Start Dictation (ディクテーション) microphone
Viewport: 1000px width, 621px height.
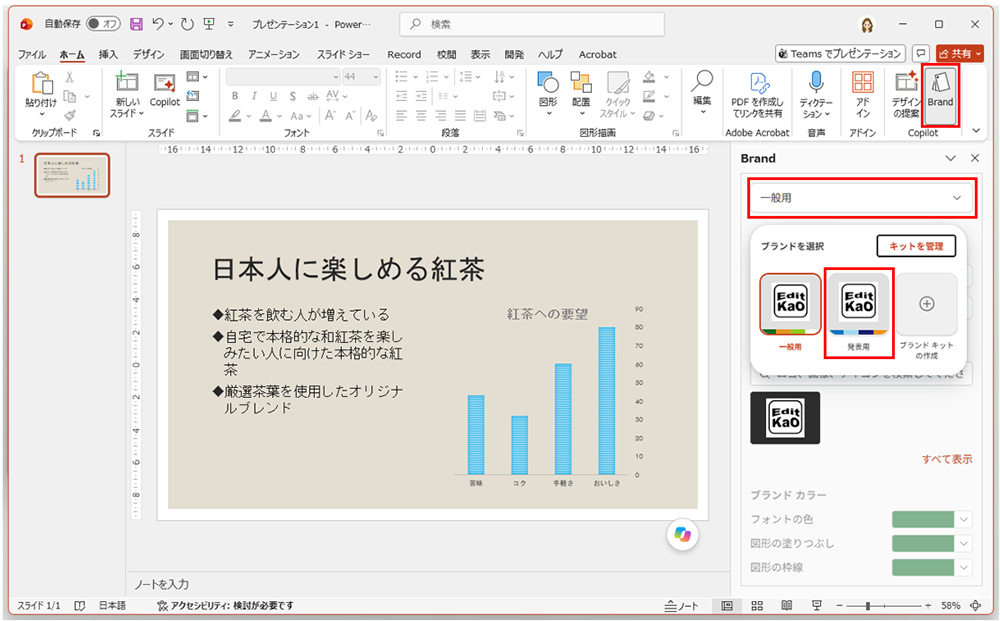click(816, 94)
